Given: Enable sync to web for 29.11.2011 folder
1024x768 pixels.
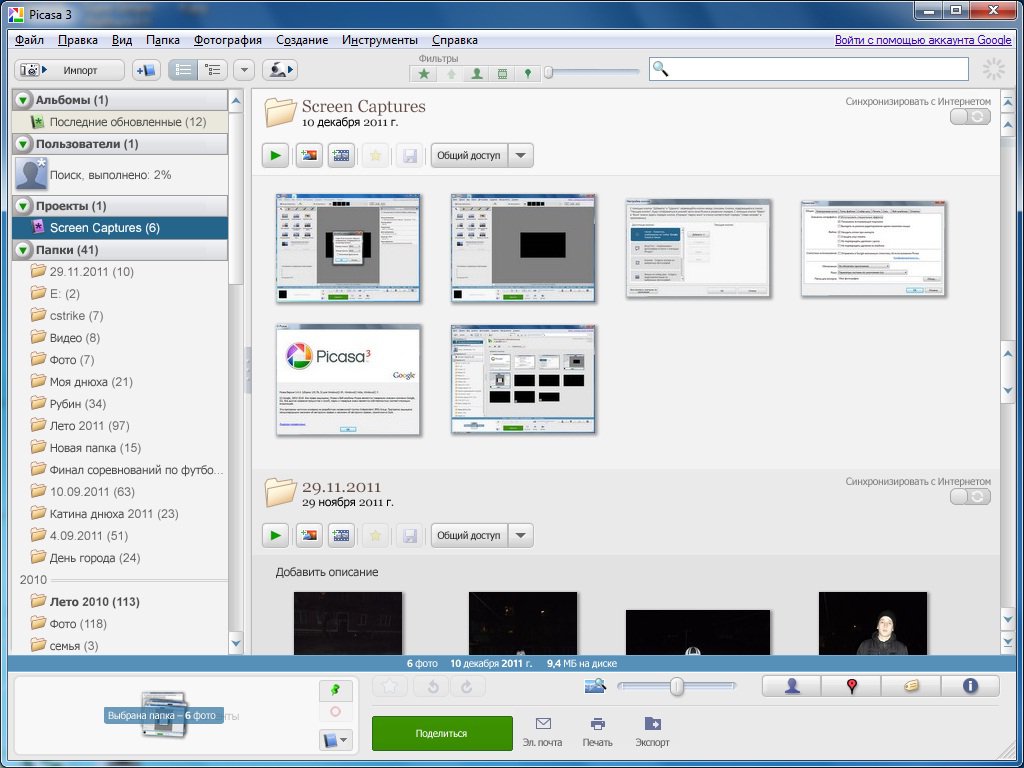Looking at the screenshot, I should point(969,497).
